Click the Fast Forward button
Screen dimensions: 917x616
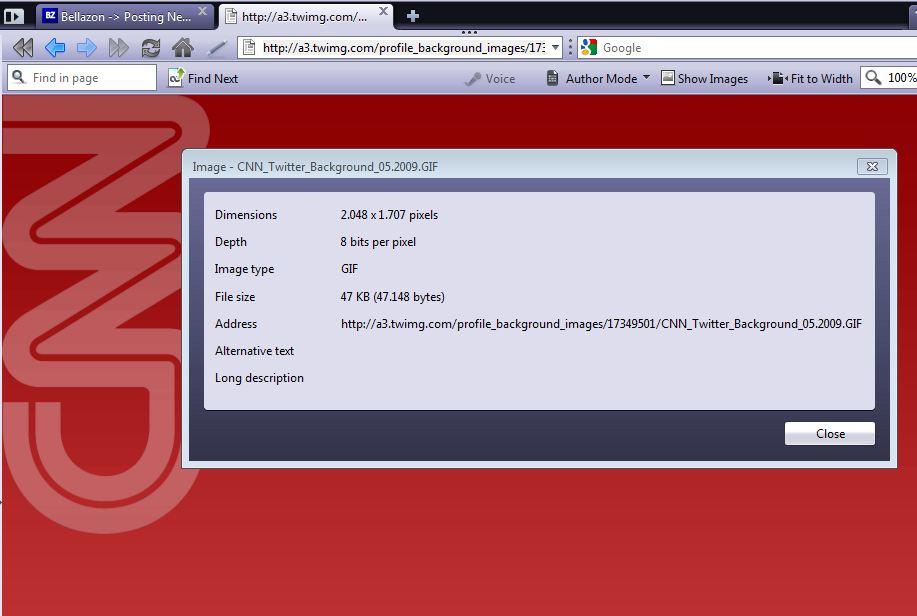pos(119,47)
